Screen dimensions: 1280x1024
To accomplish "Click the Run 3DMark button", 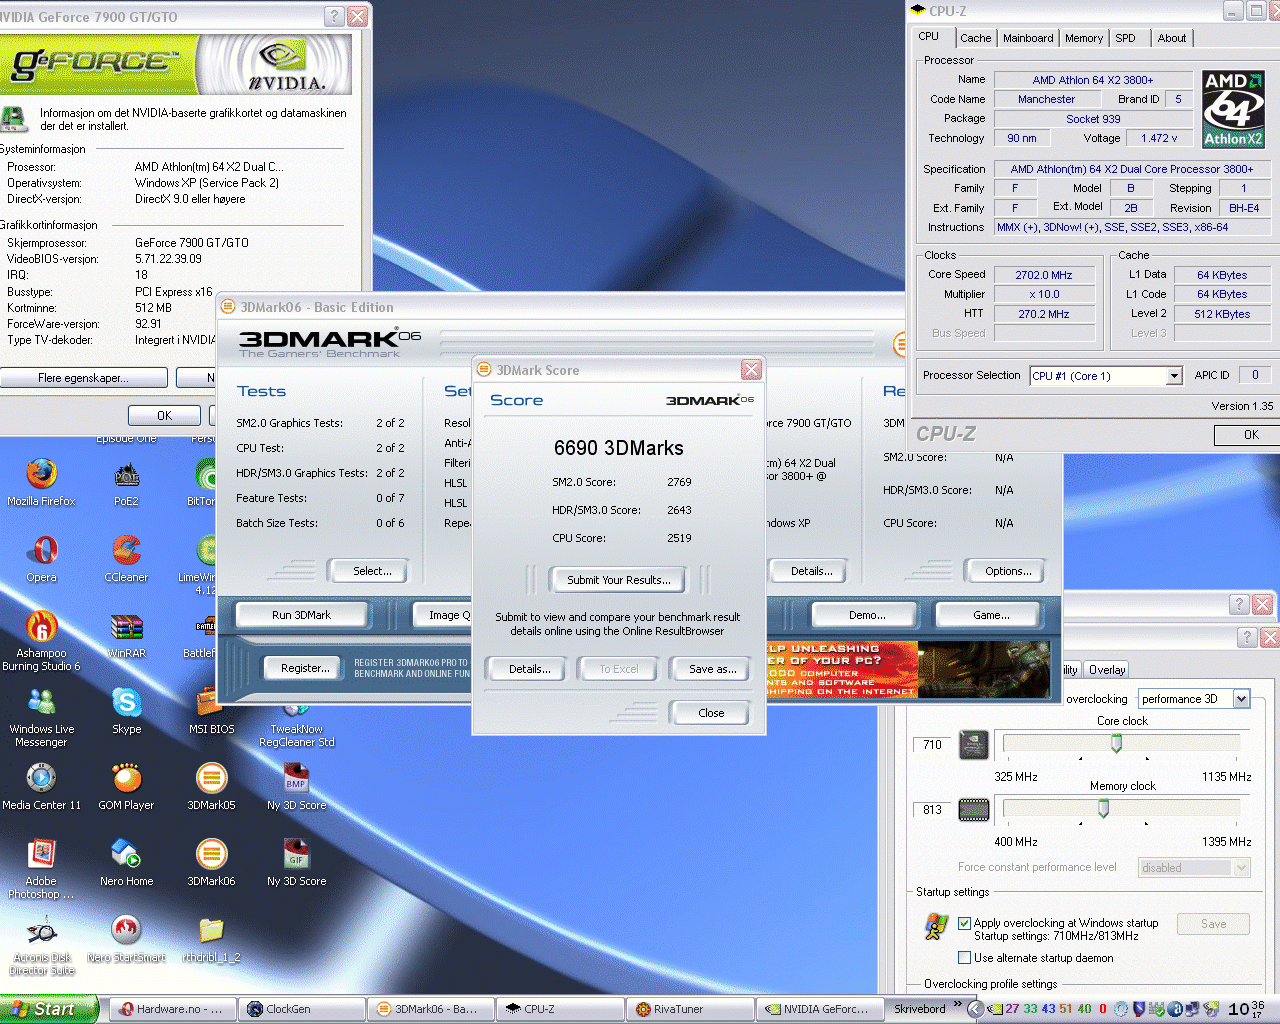I will click(x=301, y=615).
